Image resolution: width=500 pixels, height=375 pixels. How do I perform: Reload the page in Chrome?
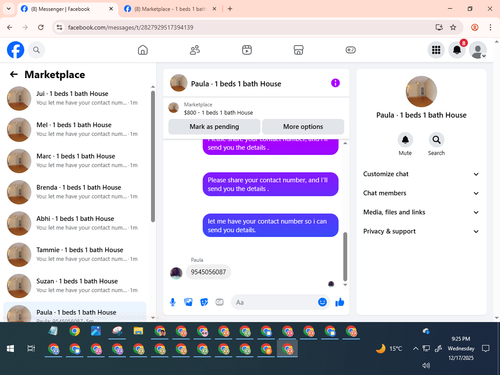(41, 27)
